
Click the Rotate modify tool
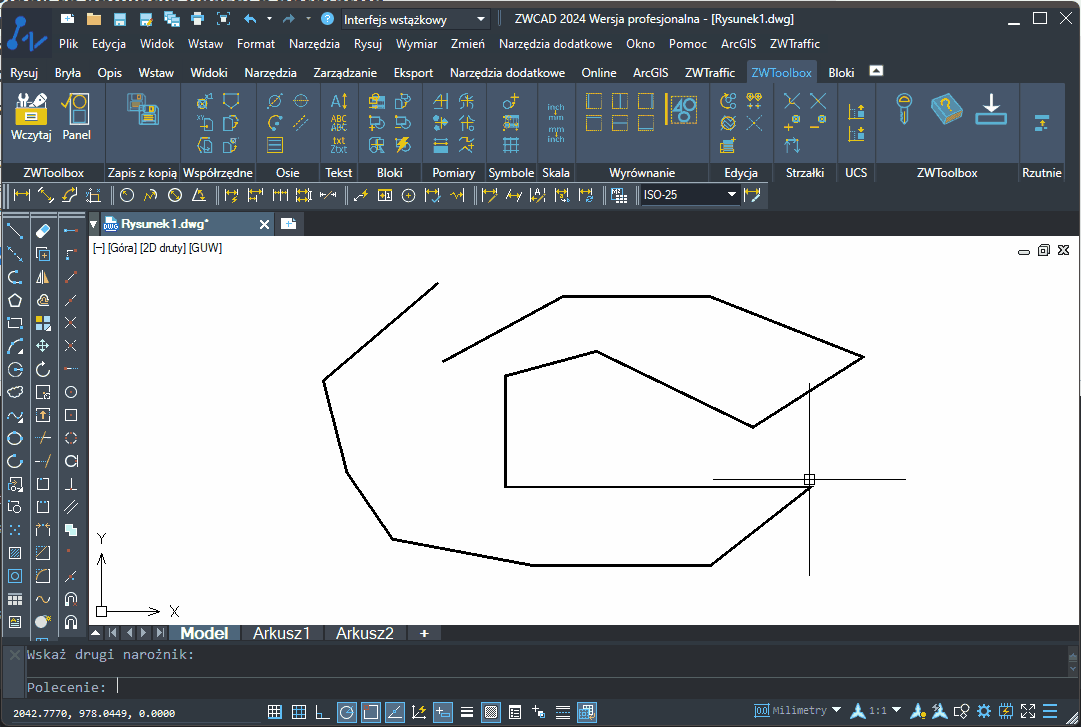click(x=43, y=369)
